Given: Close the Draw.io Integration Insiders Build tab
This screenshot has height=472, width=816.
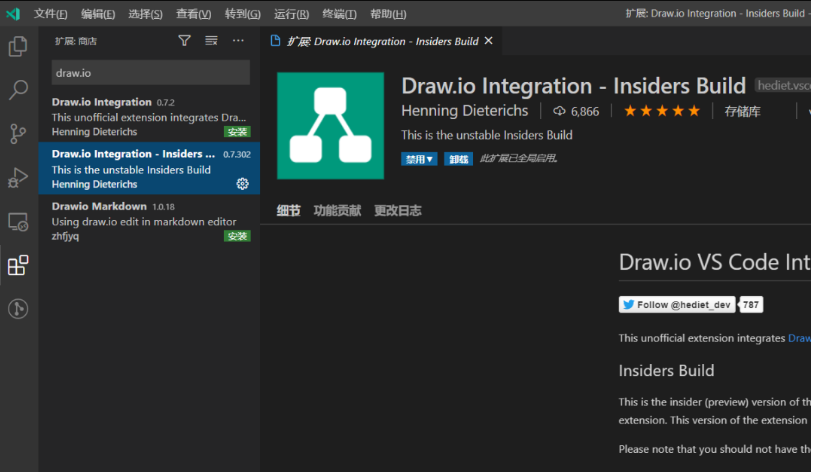Looking at the screenshot, I should point(489,41).
